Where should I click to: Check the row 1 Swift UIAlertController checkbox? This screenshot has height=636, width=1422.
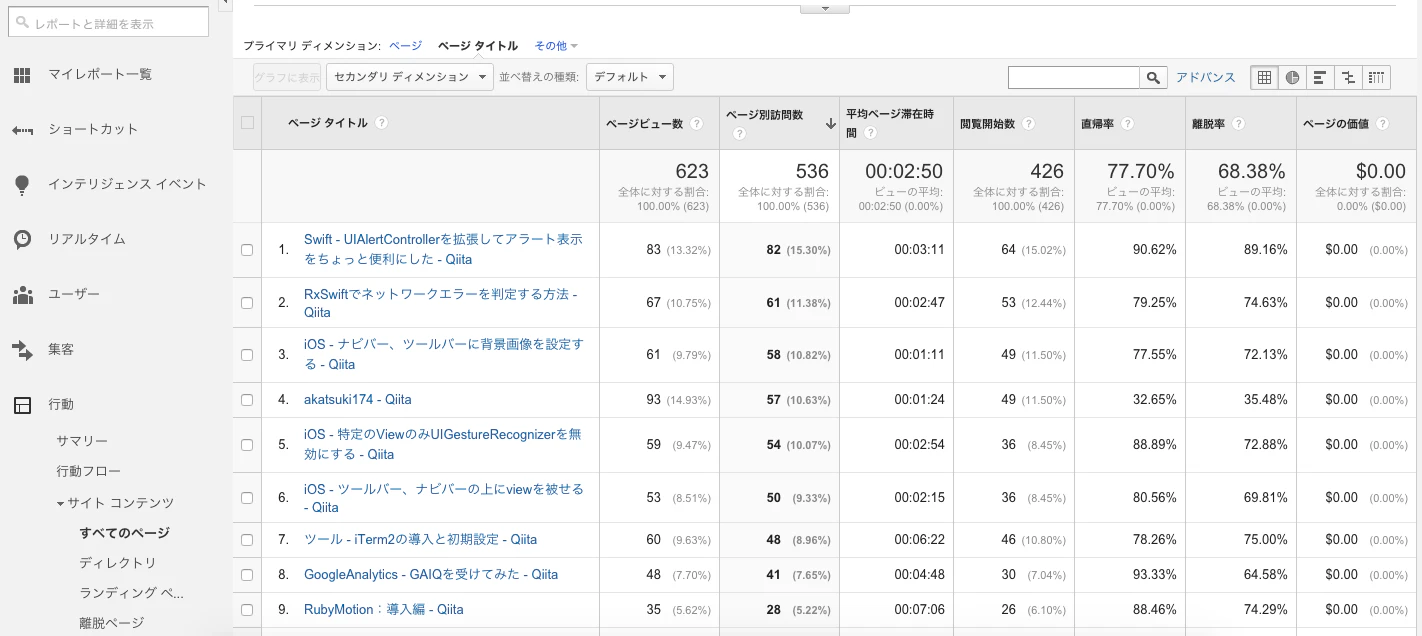247,250
